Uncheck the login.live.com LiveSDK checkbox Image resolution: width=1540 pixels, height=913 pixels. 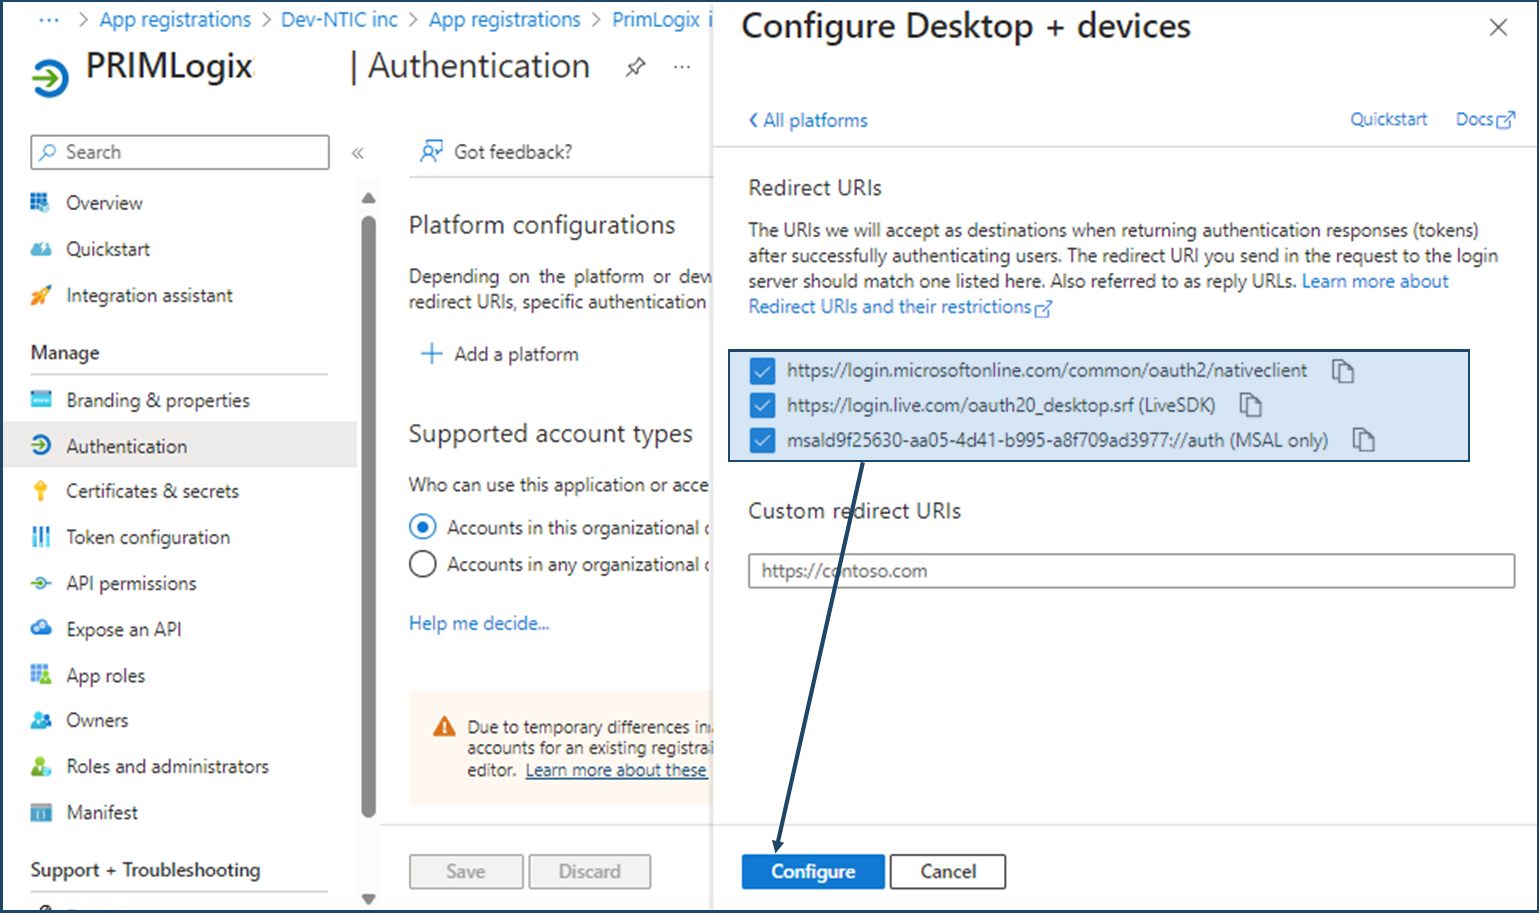click(762, 405)
